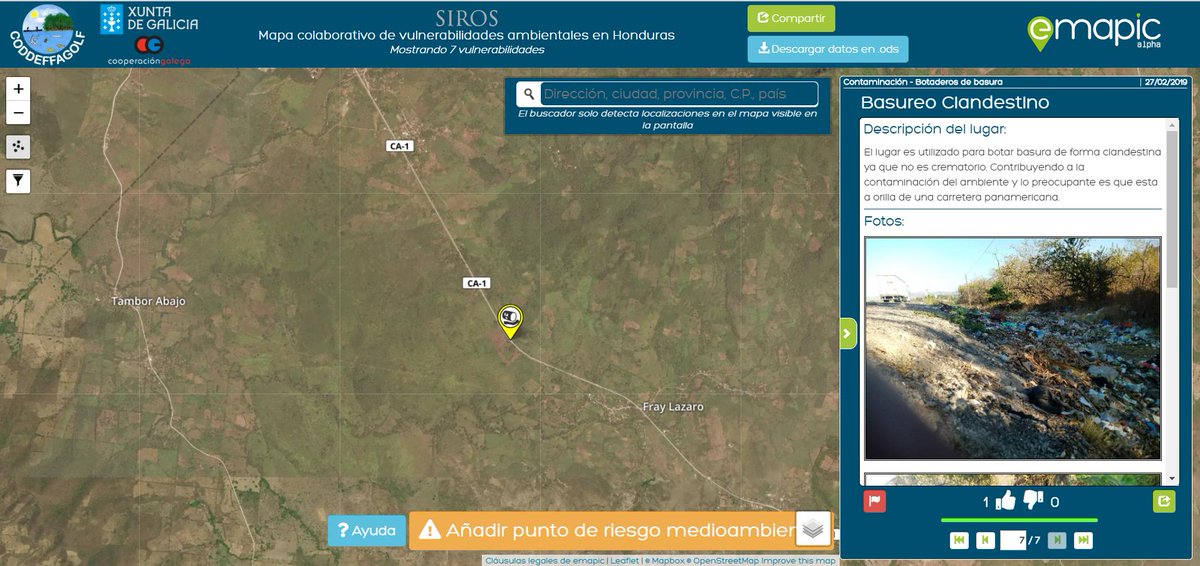
Task: Open Ayuda help button
Action: 367,531
